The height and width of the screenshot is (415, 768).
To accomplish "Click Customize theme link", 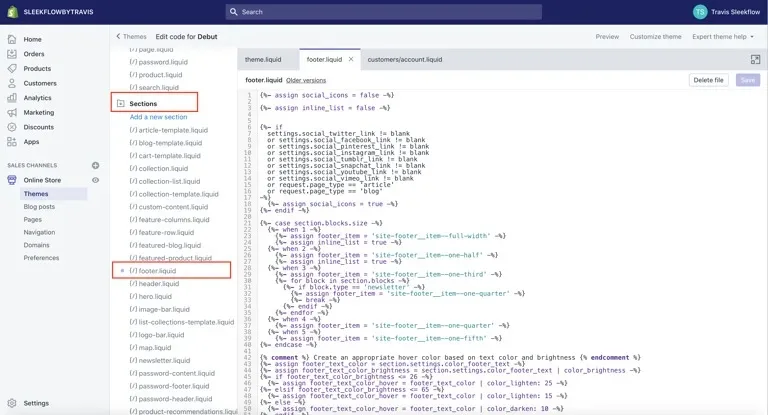I will pyautogui.click(x=655, y=37).
